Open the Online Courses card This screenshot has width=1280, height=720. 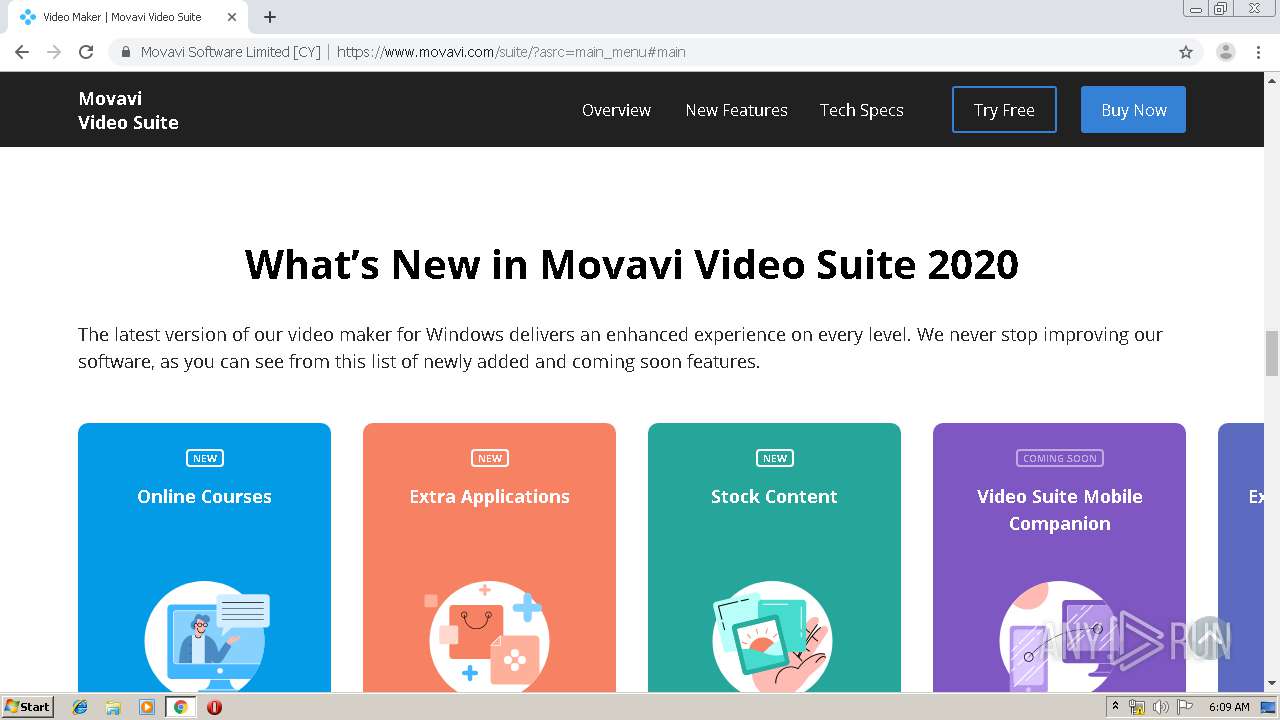204,557
